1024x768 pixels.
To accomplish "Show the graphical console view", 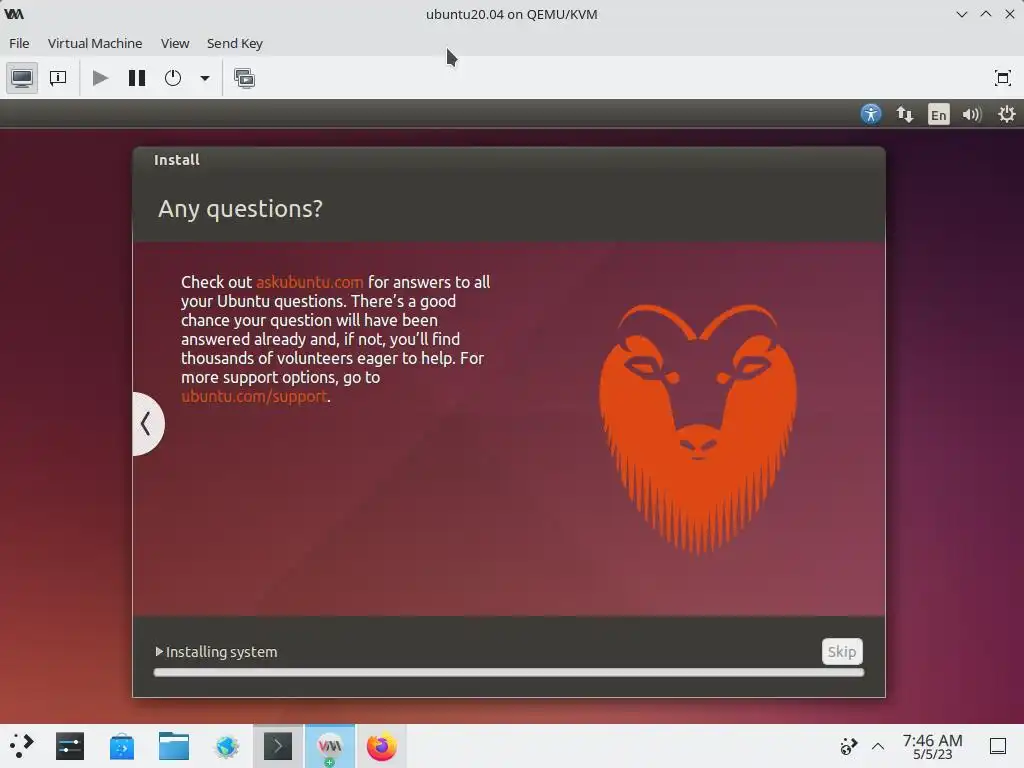I will (22, 78).
